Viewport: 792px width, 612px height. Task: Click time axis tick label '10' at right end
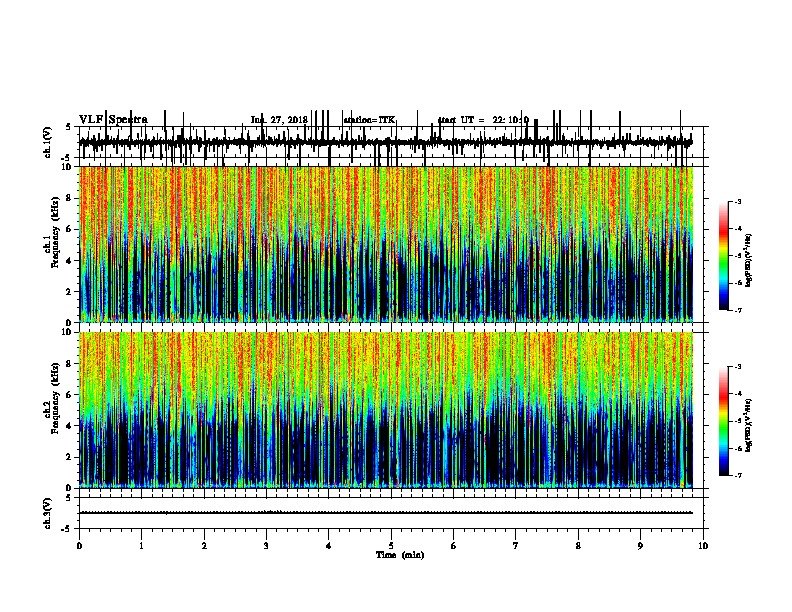(703, 546)
